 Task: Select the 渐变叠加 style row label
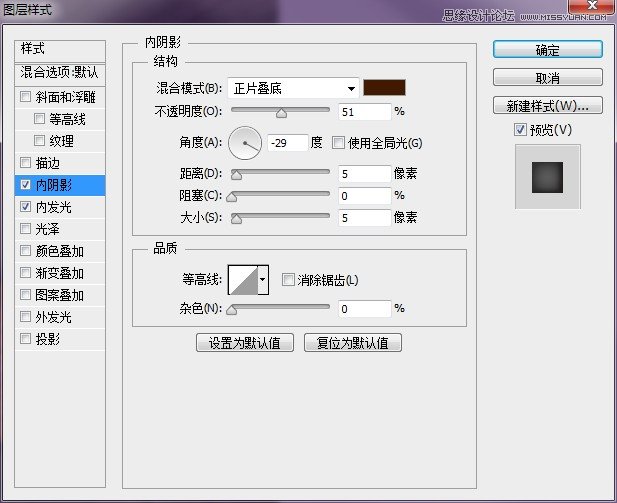[x=59, y=273]
